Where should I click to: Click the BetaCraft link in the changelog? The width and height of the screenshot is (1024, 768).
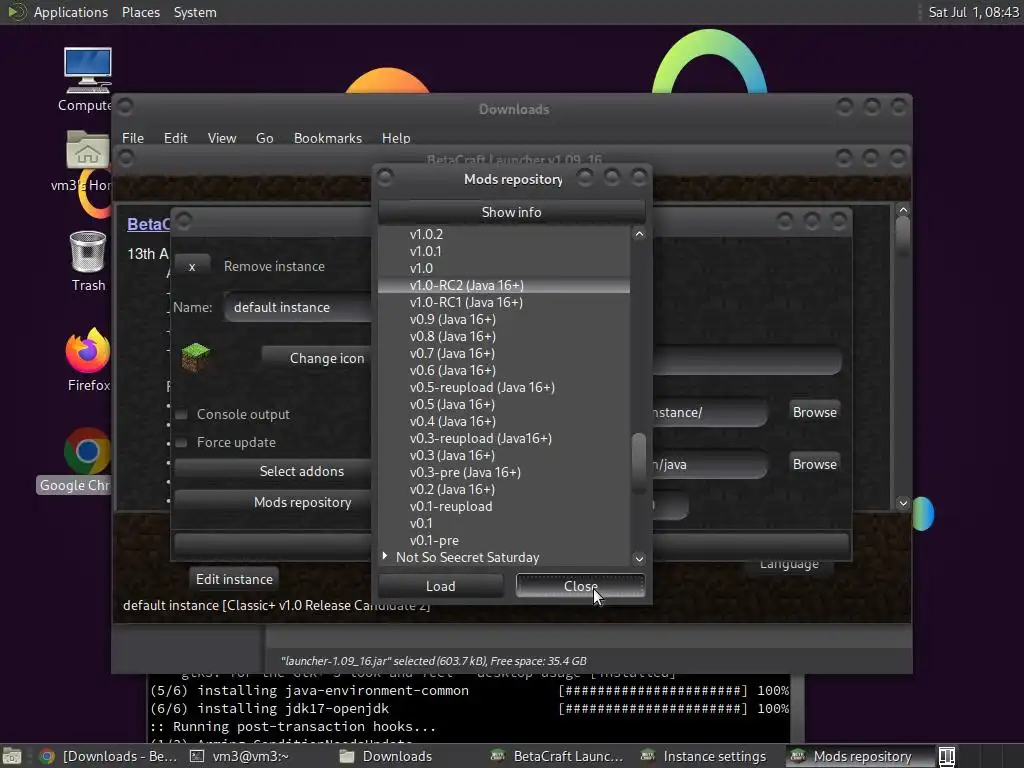coord(148,224)
